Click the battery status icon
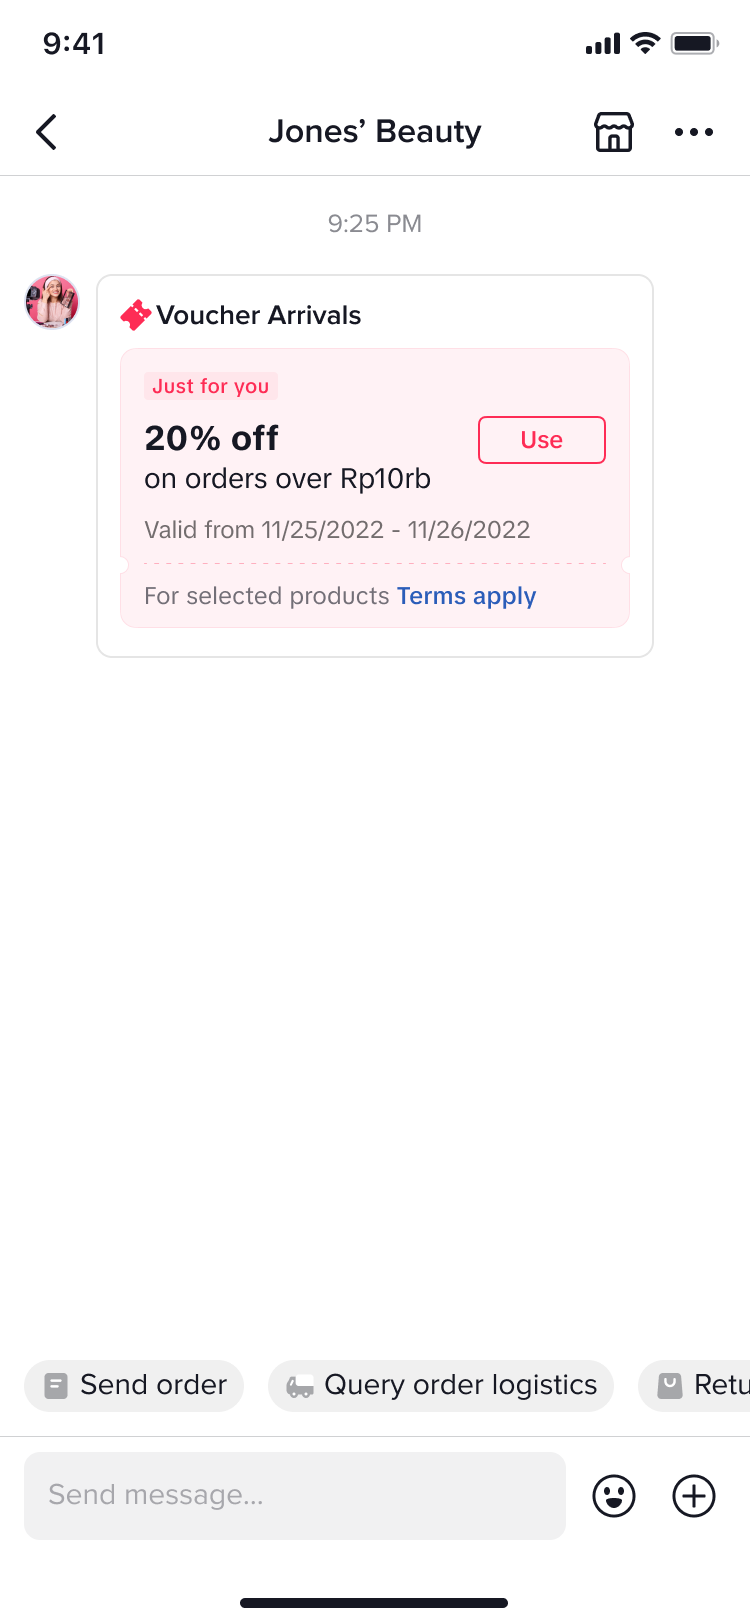The width and height of the screenshot is (750, 1624). point(694,44)
